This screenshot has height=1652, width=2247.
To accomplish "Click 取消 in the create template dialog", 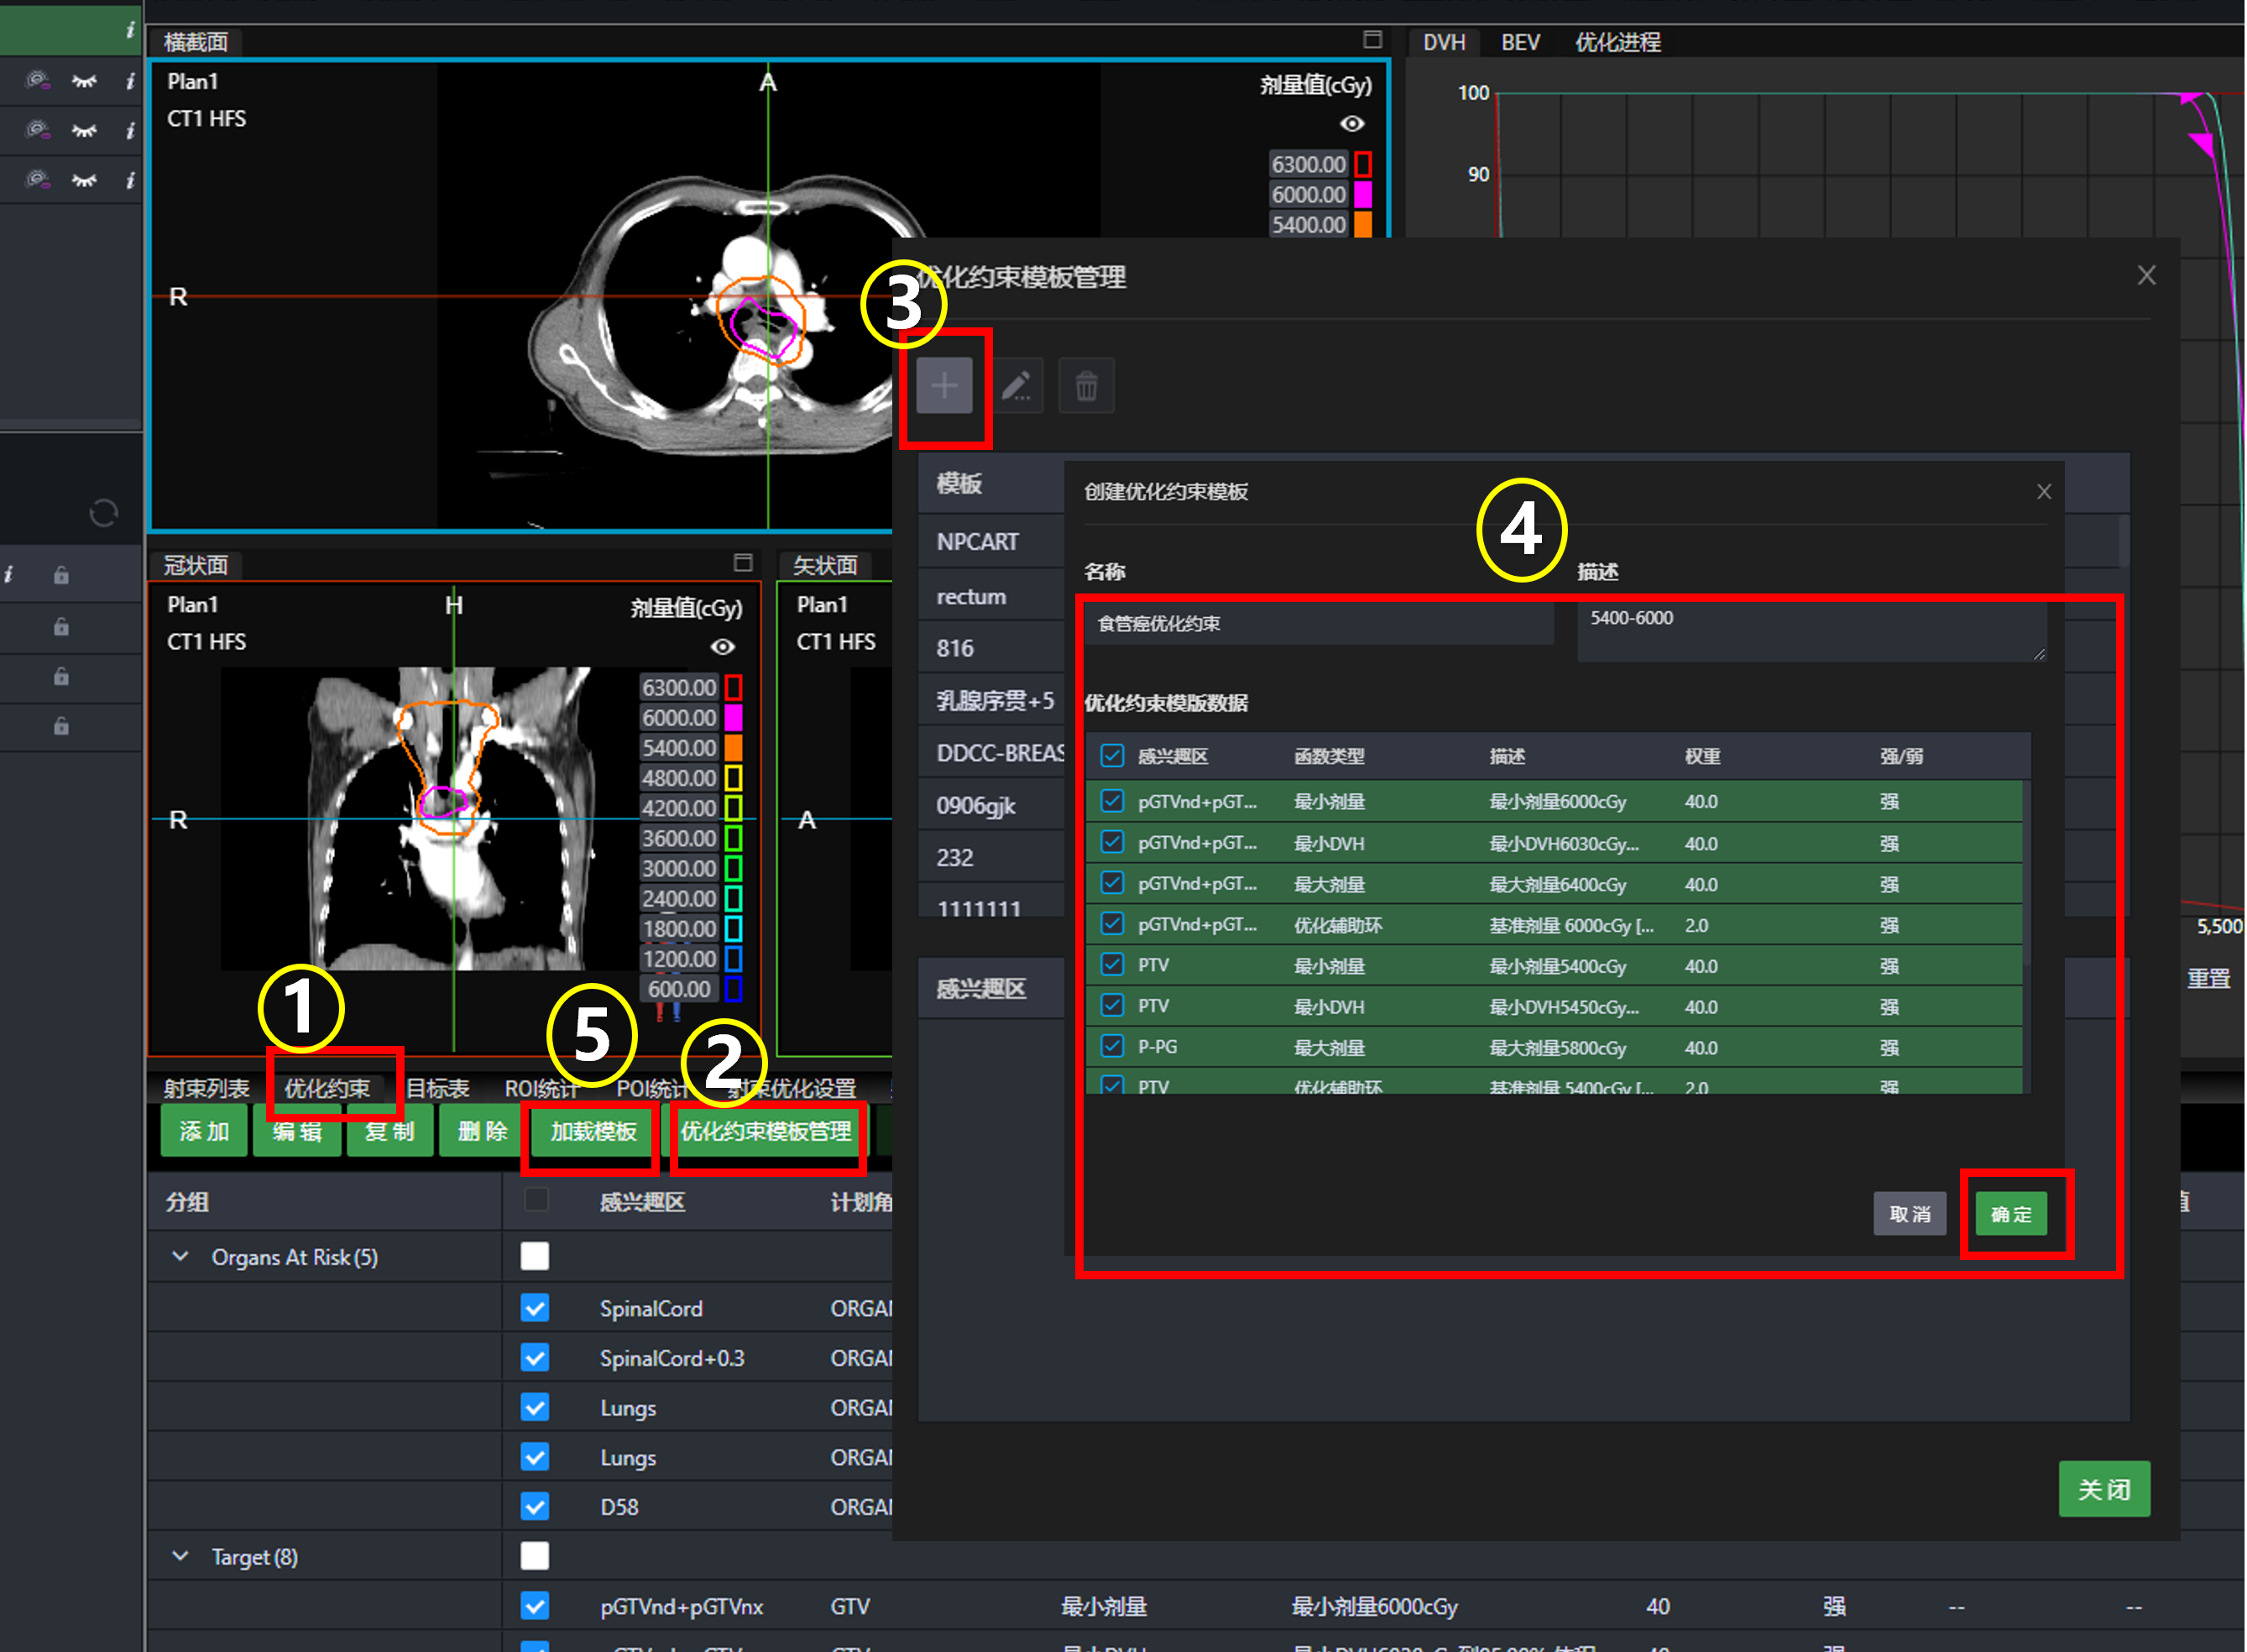I will click(1909, 1213).
